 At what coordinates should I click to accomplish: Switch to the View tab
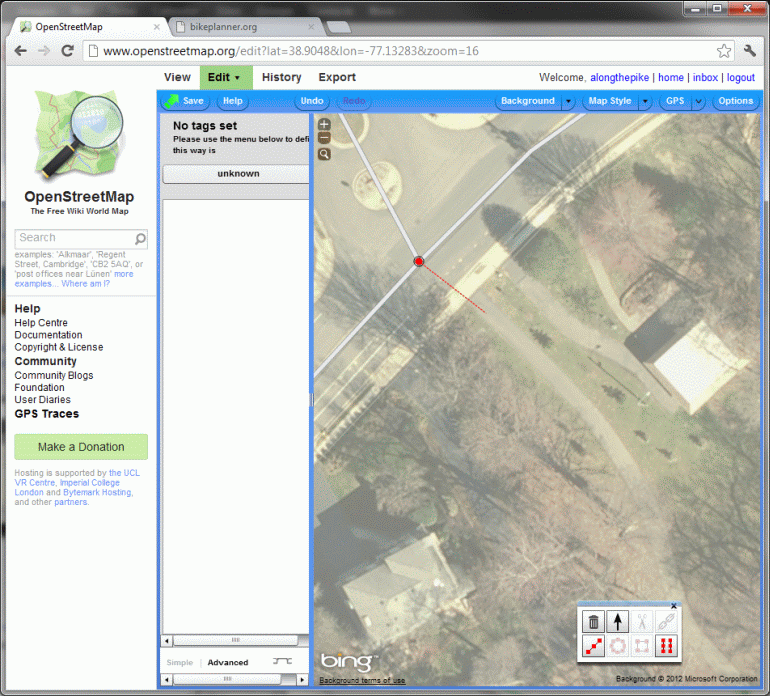point(177,78)
